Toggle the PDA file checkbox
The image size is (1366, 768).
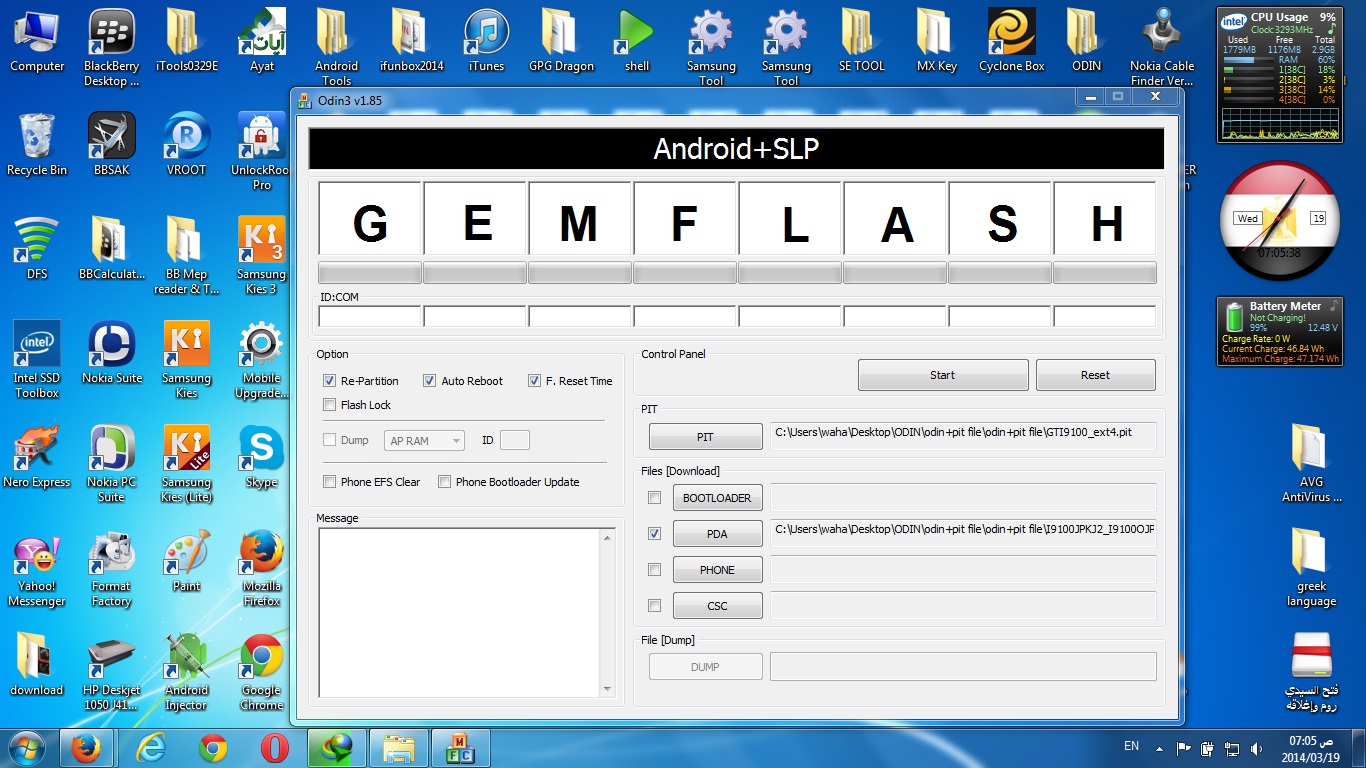[654, 534]
